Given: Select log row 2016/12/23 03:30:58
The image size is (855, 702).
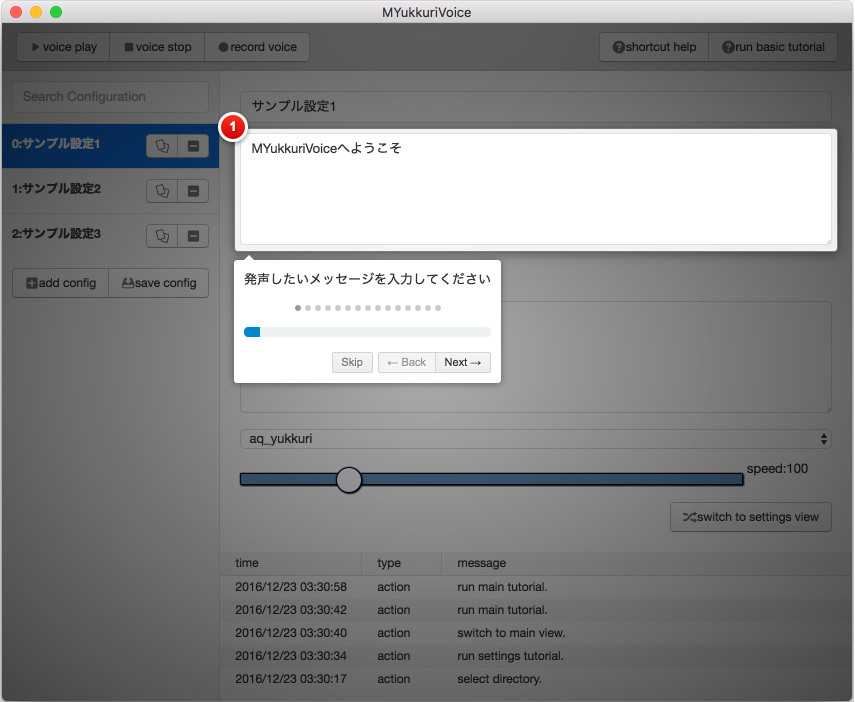Looking at the screenshot, I should click(537, 587).
